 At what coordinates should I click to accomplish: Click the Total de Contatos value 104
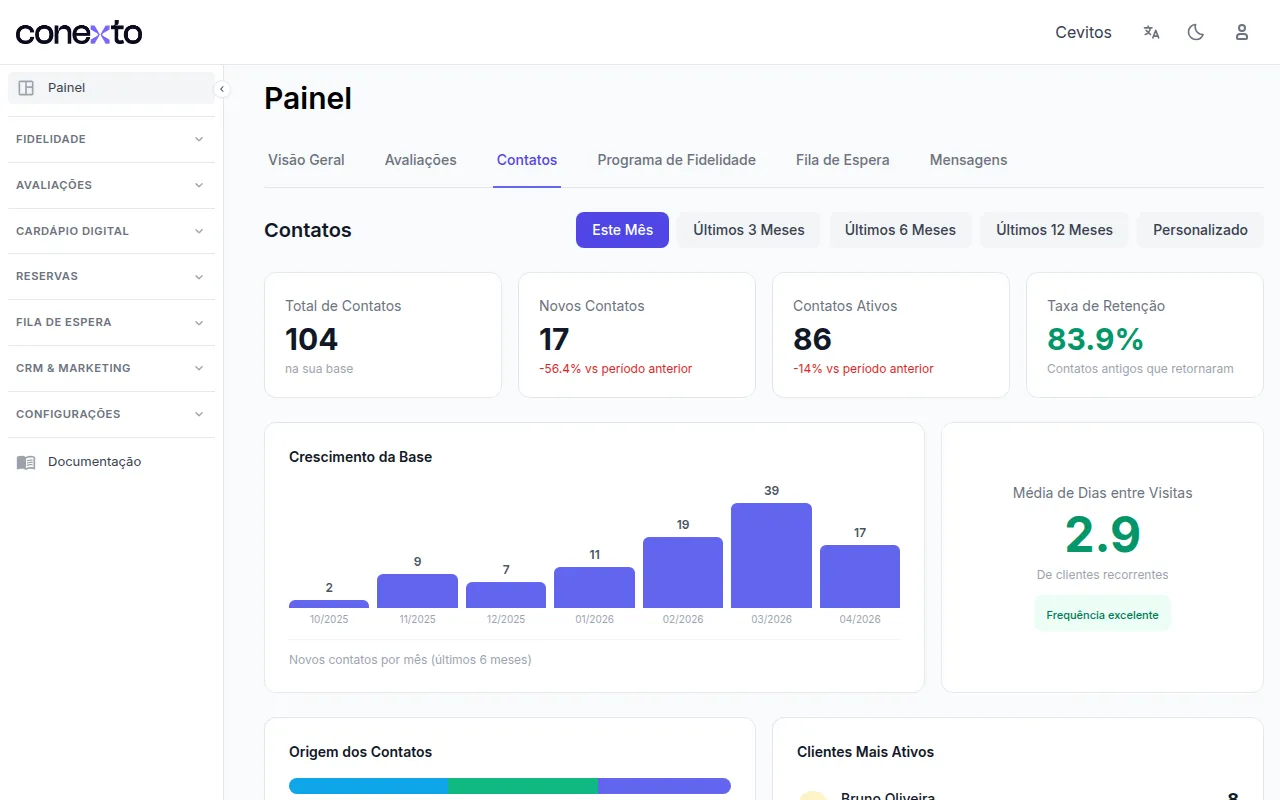(x=312, y=339)
